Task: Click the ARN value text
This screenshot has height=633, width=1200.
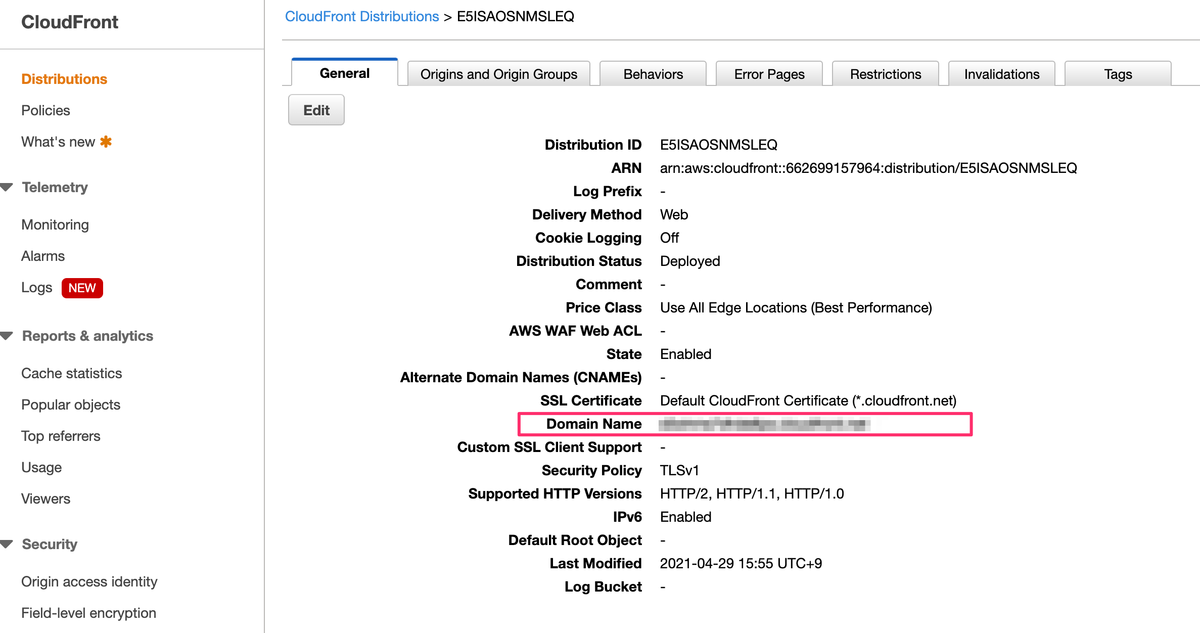Action: click(869, 168)
